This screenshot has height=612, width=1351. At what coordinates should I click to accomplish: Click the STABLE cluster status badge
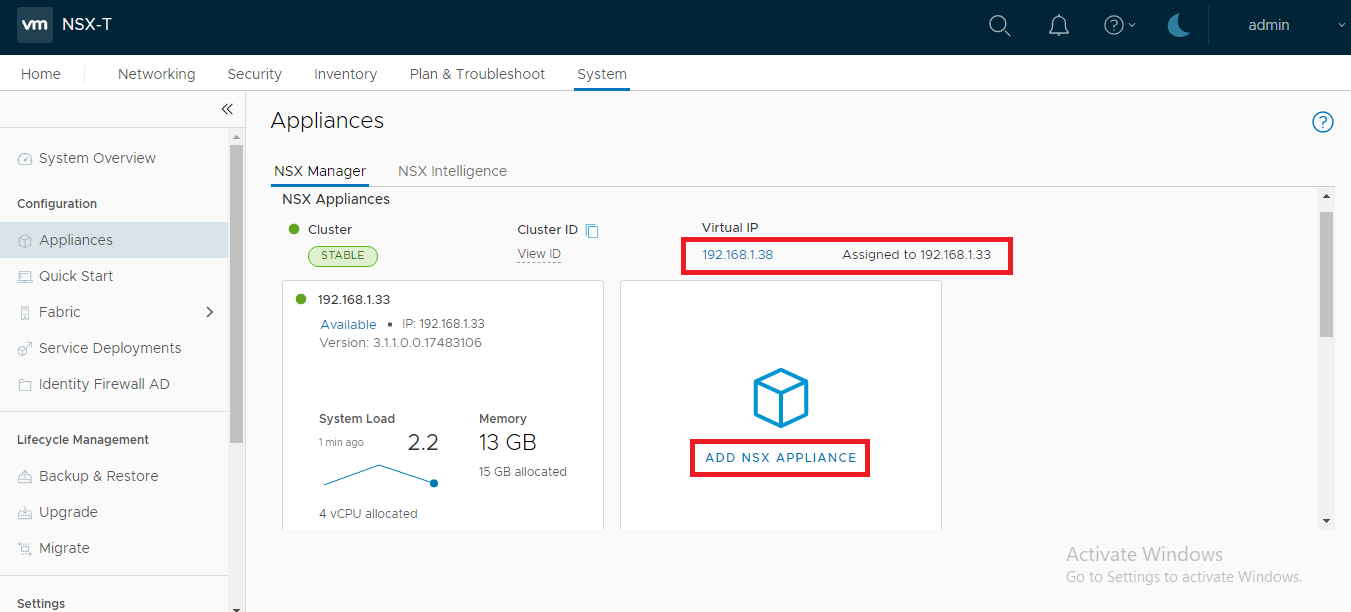(x=343, y=255)
